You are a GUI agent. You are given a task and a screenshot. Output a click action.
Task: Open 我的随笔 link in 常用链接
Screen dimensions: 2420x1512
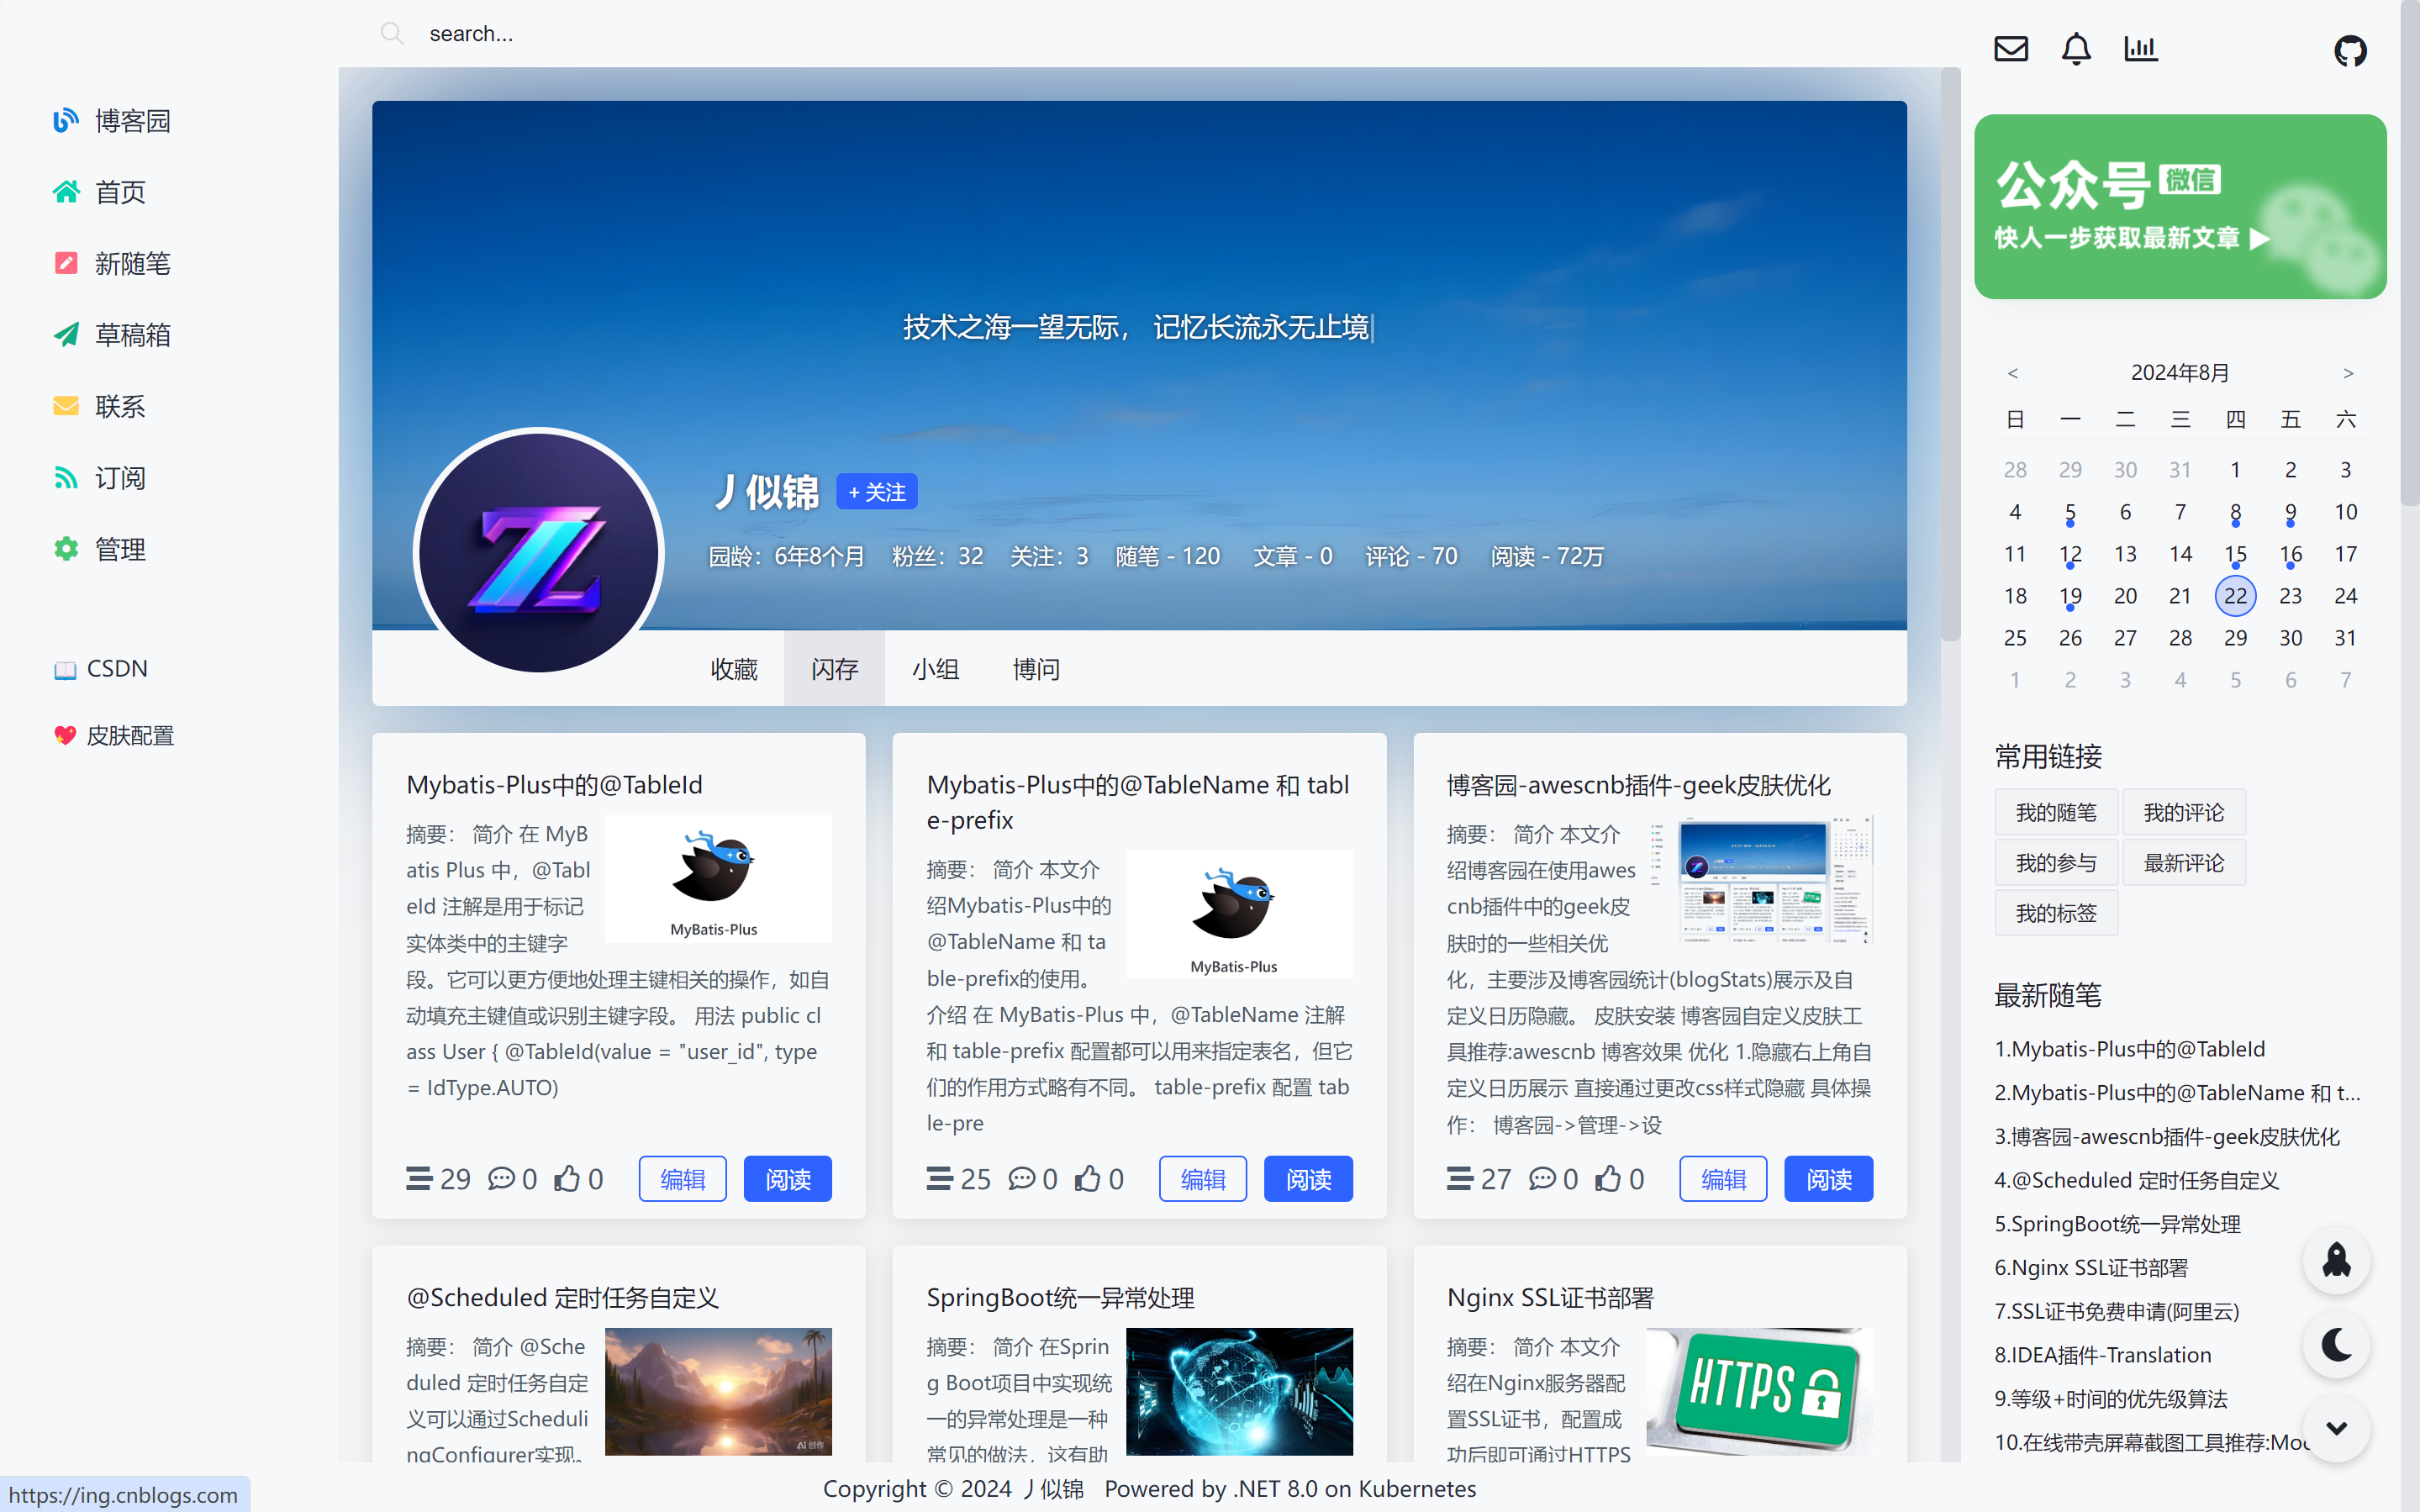[2056, 812]
